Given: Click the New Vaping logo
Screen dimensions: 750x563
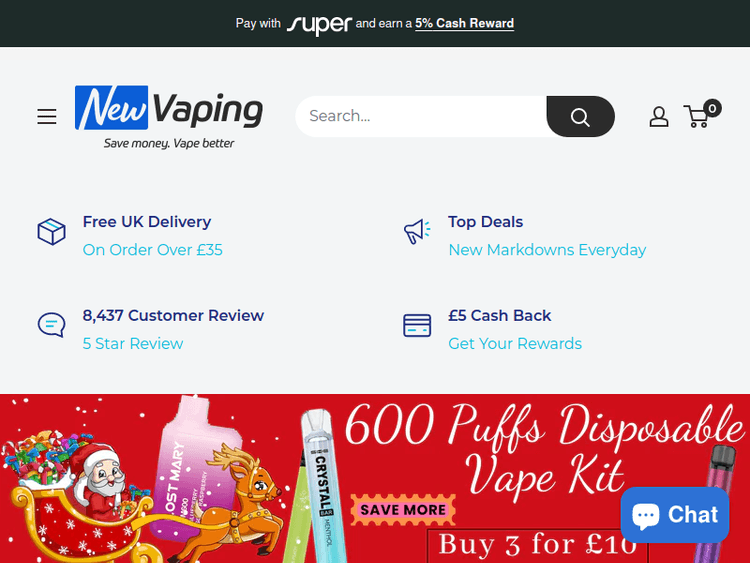Looking at the screenshot, I should pos(169,117).
